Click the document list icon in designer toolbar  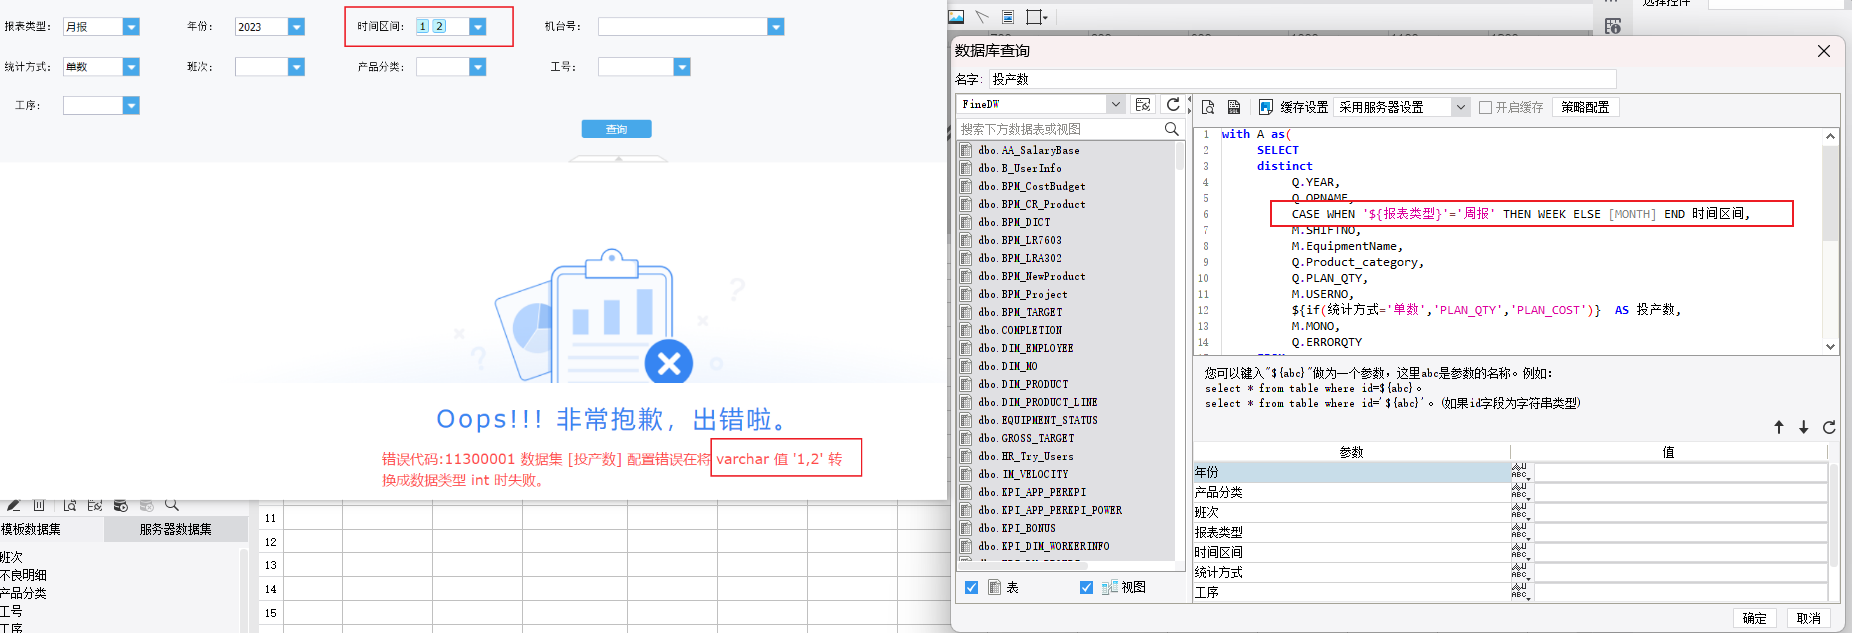1008,17
